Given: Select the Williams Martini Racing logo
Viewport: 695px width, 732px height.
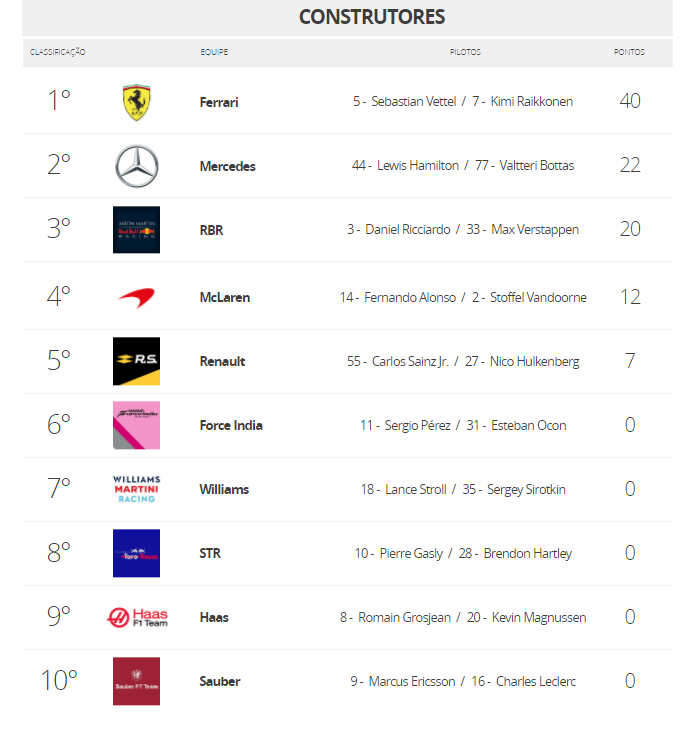Looking at the screenshot, I should click(x=136, y=489).
